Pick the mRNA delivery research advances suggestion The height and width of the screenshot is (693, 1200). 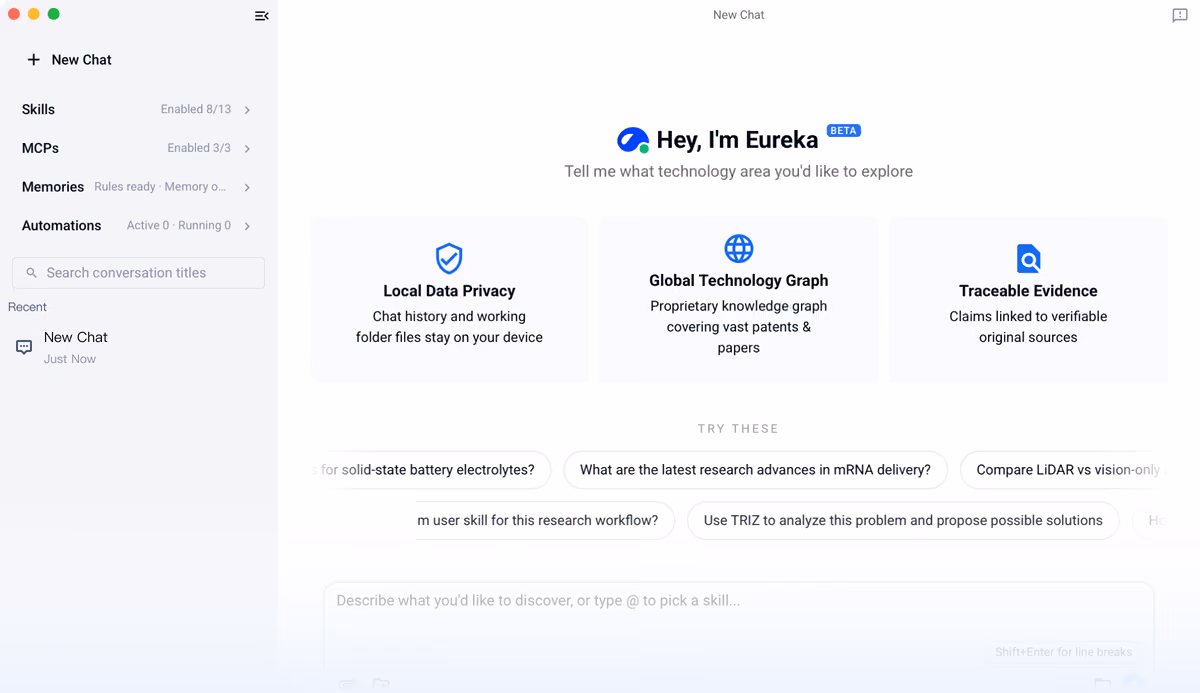755,470
